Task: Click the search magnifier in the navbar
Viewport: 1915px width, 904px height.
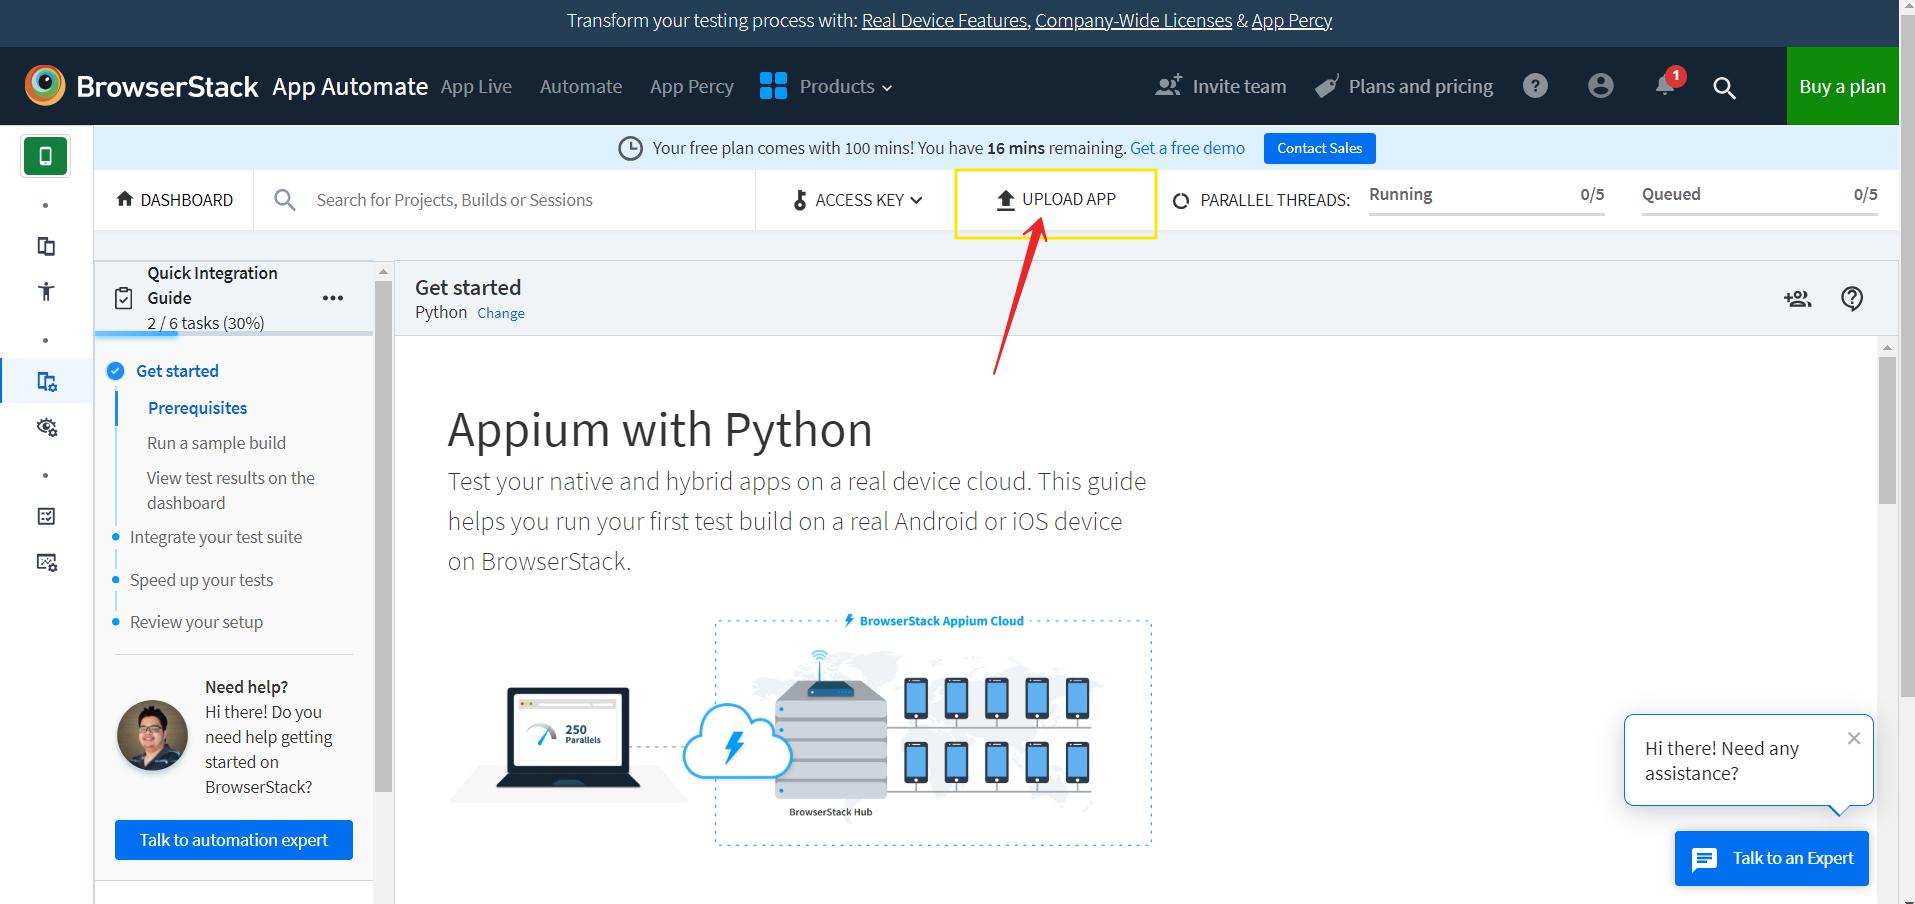Action: pyautogui.click(x=1724, y=87)
